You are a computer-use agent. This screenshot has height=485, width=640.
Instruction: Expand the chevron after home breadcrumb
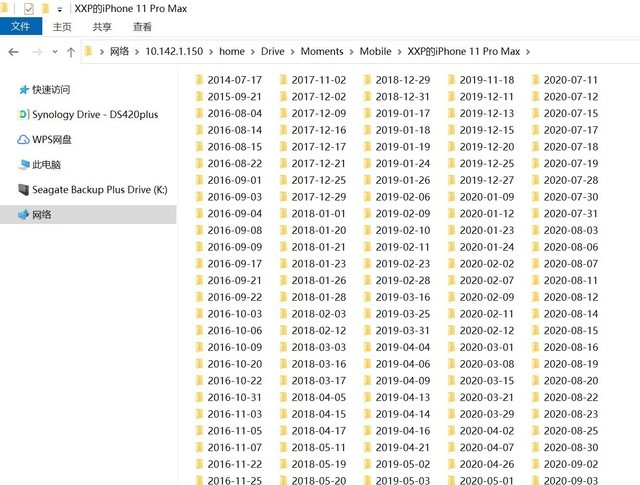[x=253, y=52]
